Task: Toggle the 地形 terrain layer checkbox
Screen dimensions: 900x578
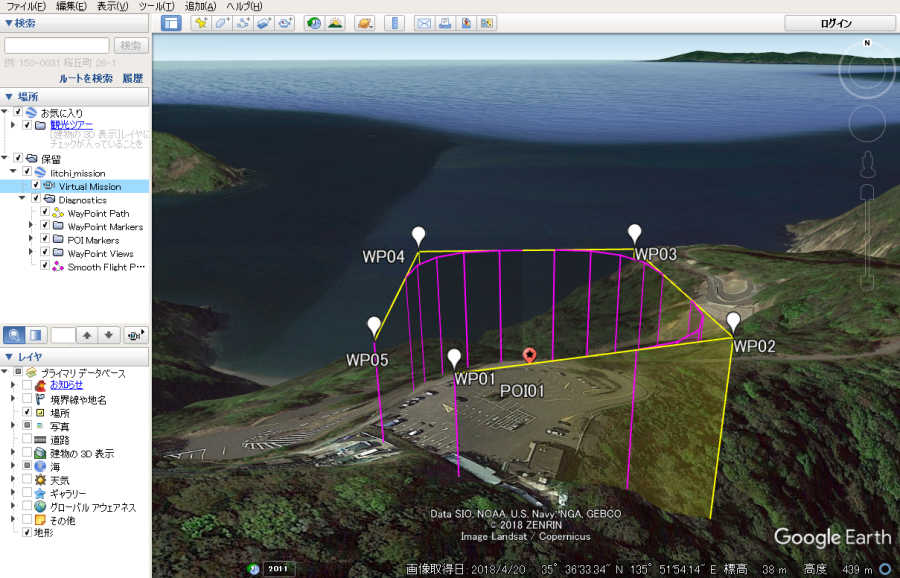Action: click(27, 533)
